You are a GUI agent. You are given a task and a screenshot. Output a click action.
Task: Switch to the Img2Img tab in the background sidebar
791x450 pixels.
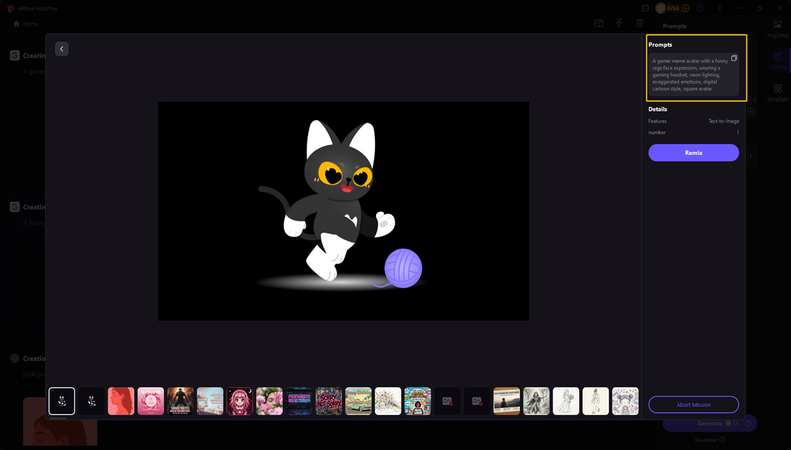(777, 29)
